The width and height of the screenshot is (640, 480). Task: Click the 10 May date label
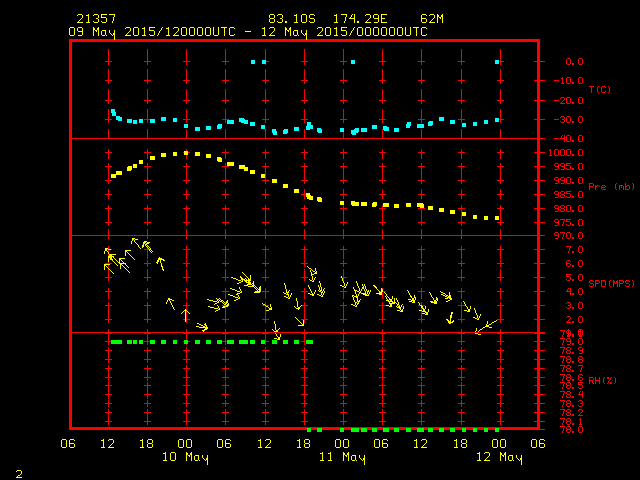[x=185, y=457]
